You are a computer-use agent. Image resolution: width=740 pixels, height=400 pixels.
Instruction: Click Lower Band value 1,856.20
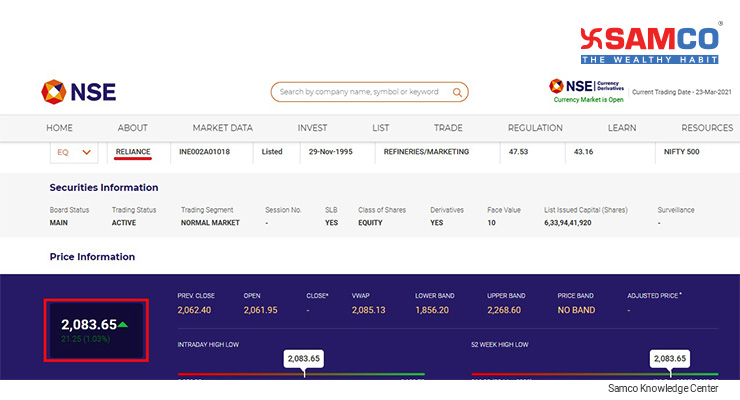[432, 310]
